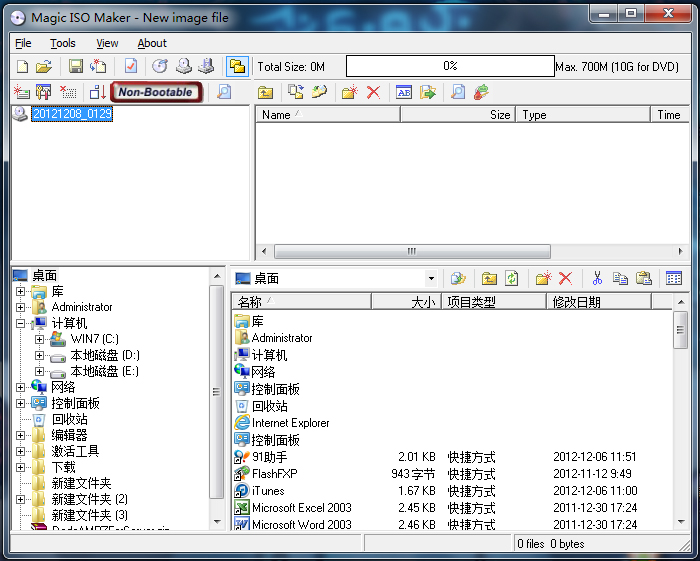
Task: Open the boot image properties tools icon
Action: [x=44, y=92]
